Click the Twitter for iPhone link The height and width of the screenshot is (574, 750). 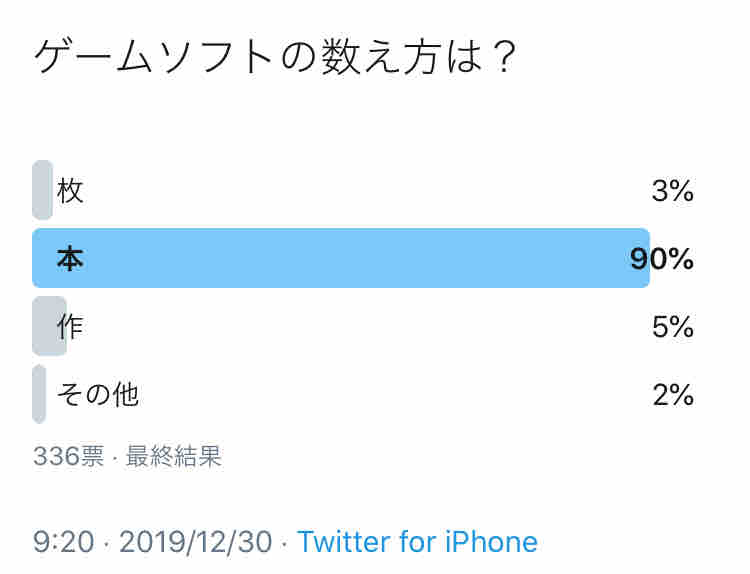[x=417, y=542]
